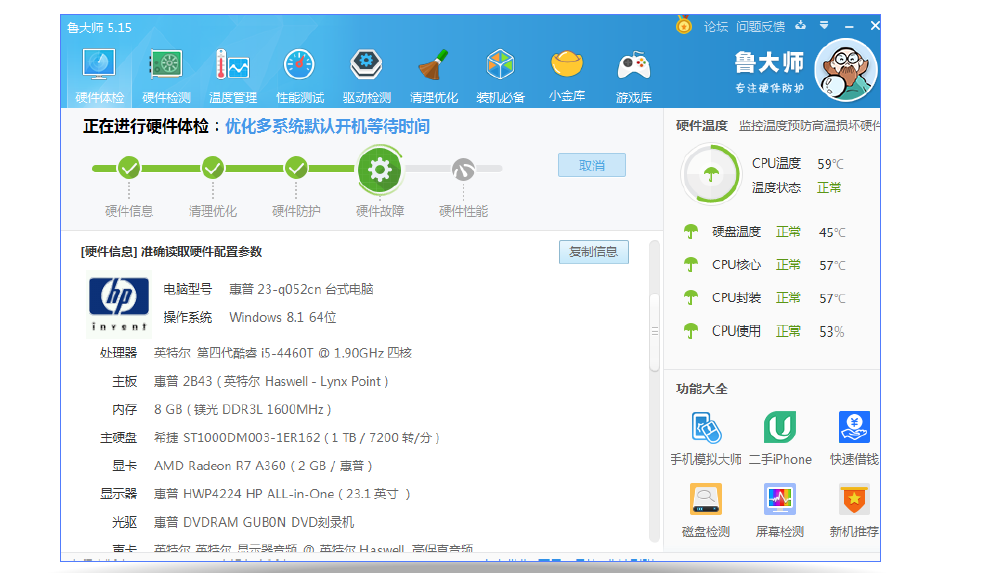Open the 论坛 forum link
This screenshot has width=988, height=573.
[716, 26]
